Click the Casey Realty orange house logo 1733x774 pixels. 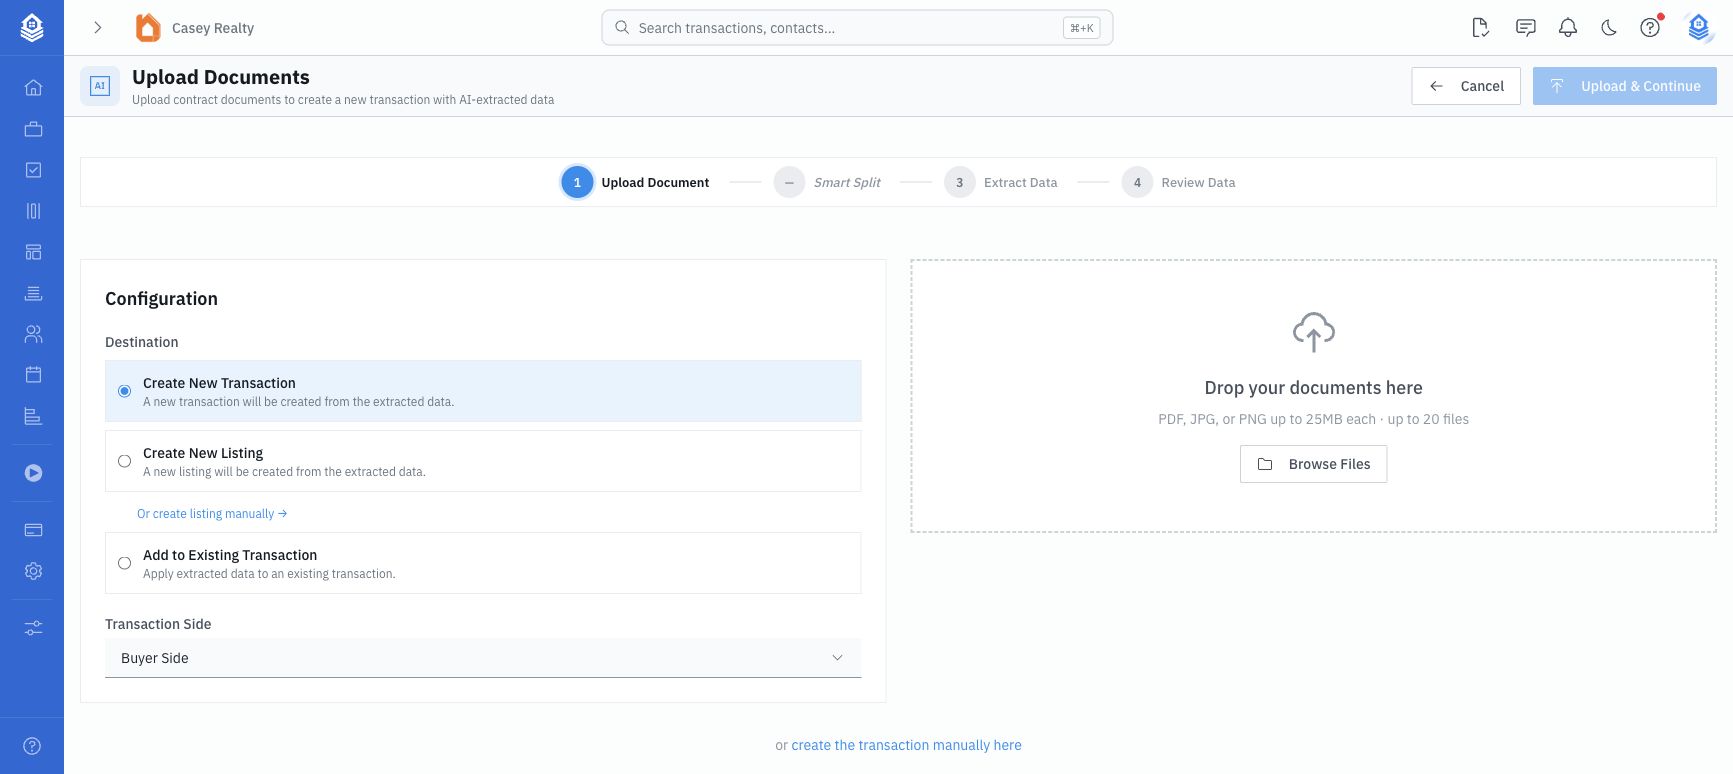(148, 28)
